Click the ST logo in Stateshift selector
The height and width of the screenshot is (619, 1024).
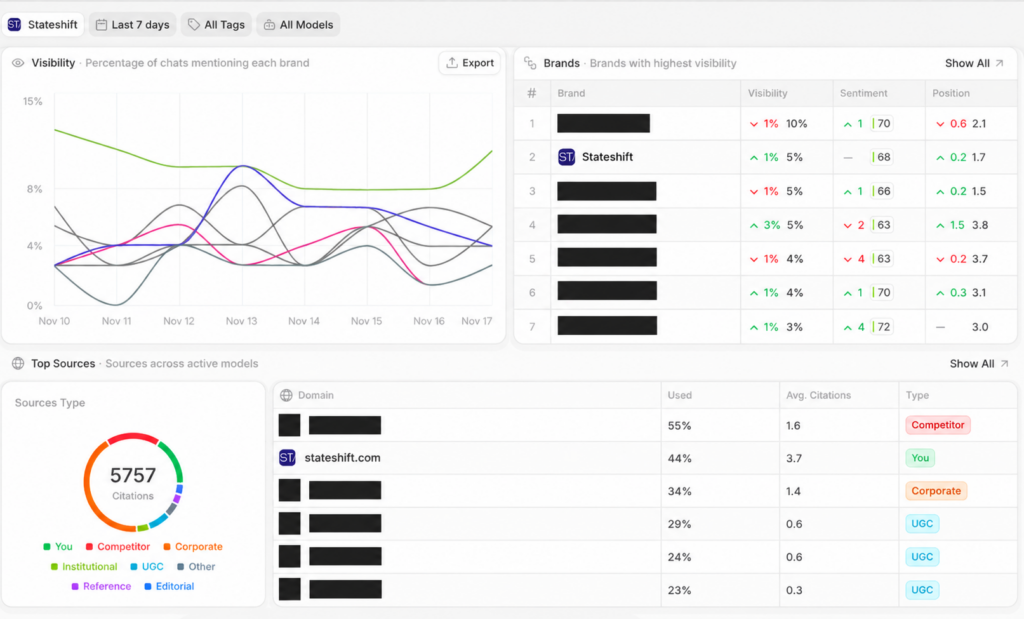pos(14,25)
